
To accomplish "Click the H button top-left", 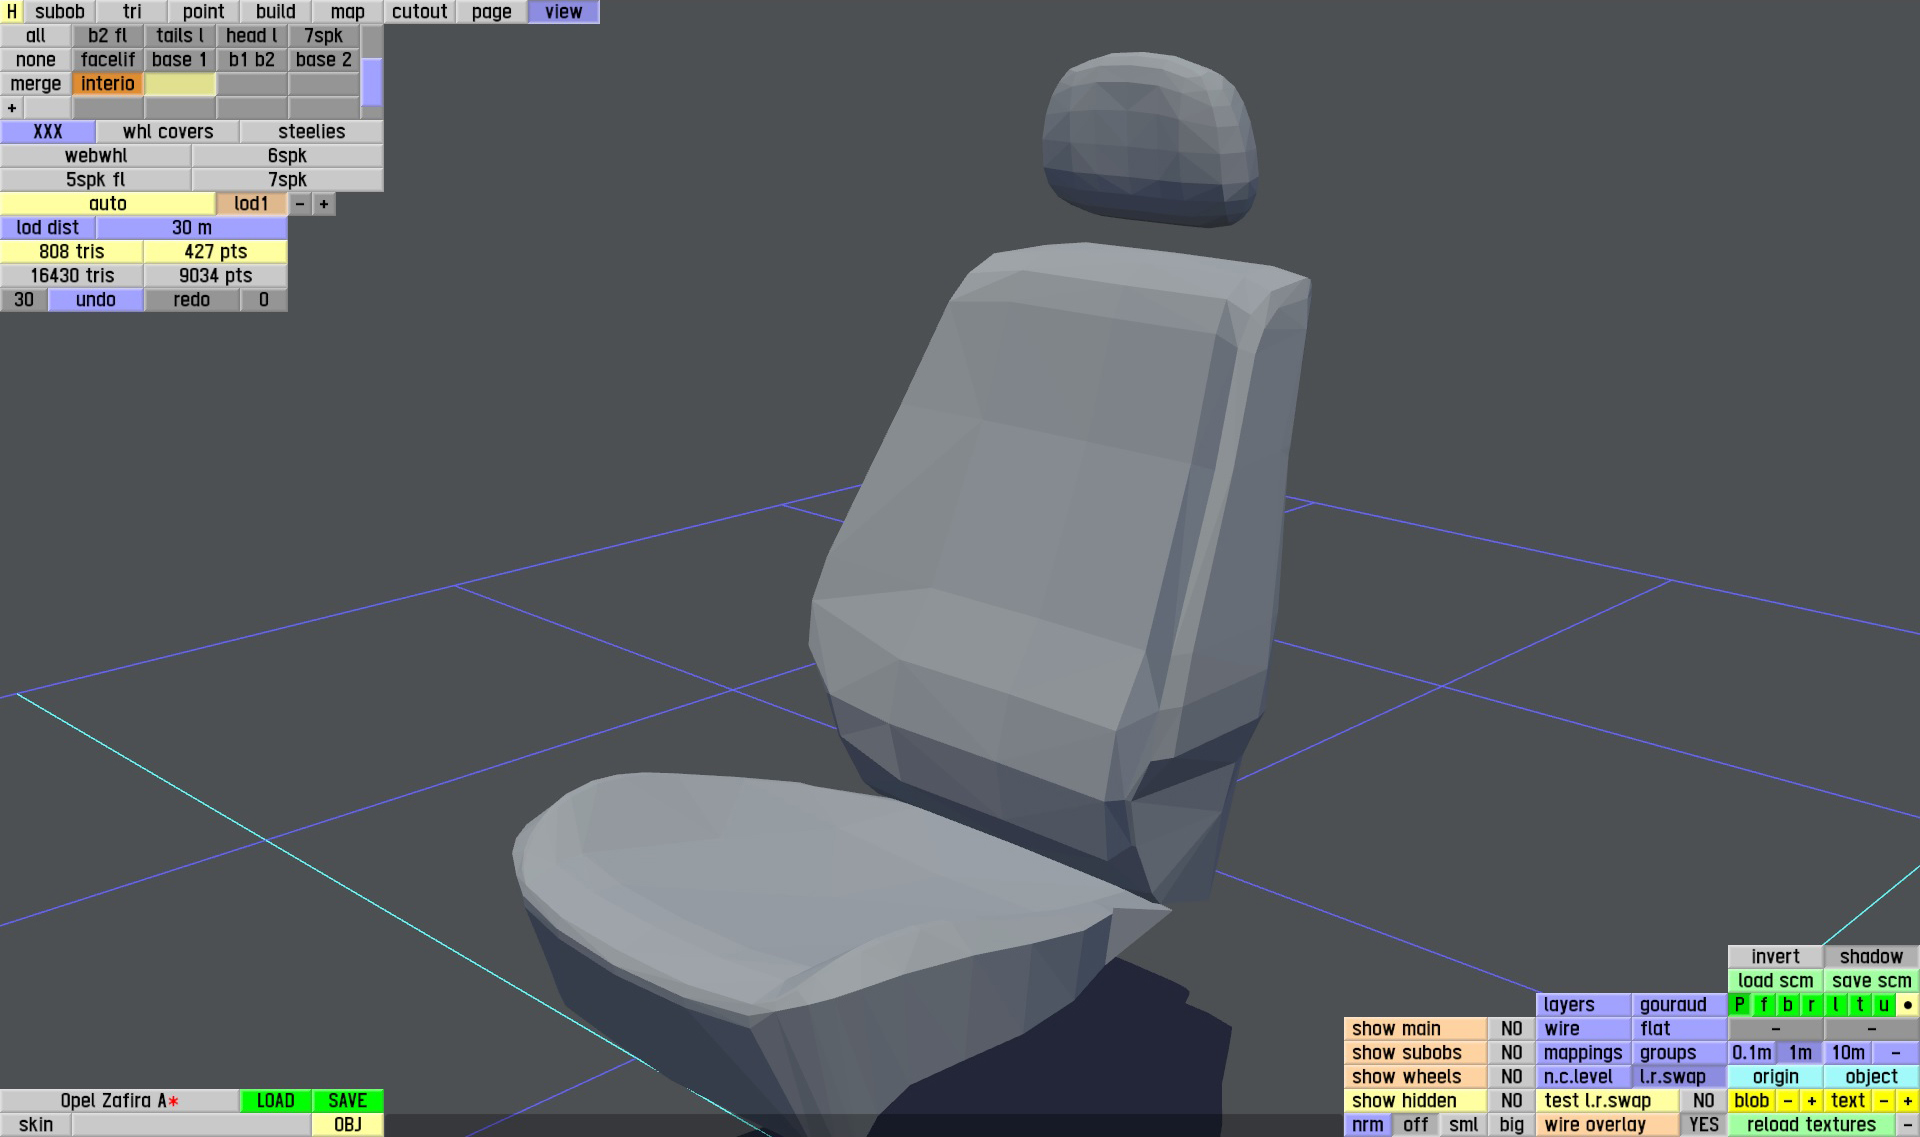I will 11,12.
